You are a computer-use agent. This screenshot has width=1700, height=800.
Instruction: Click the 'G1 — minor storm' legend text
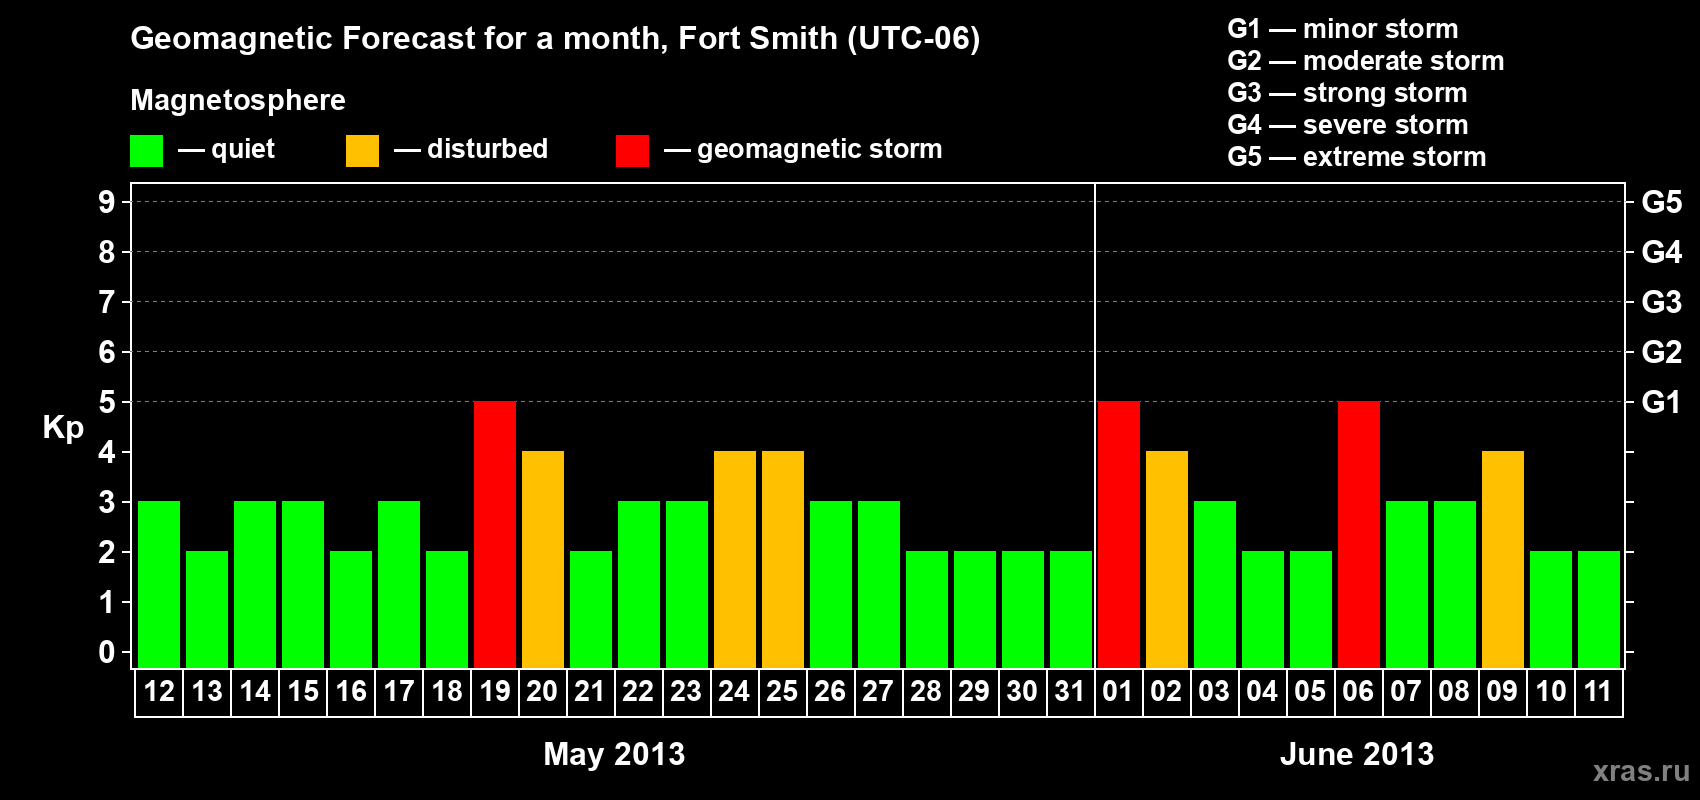coord(1343,29)
